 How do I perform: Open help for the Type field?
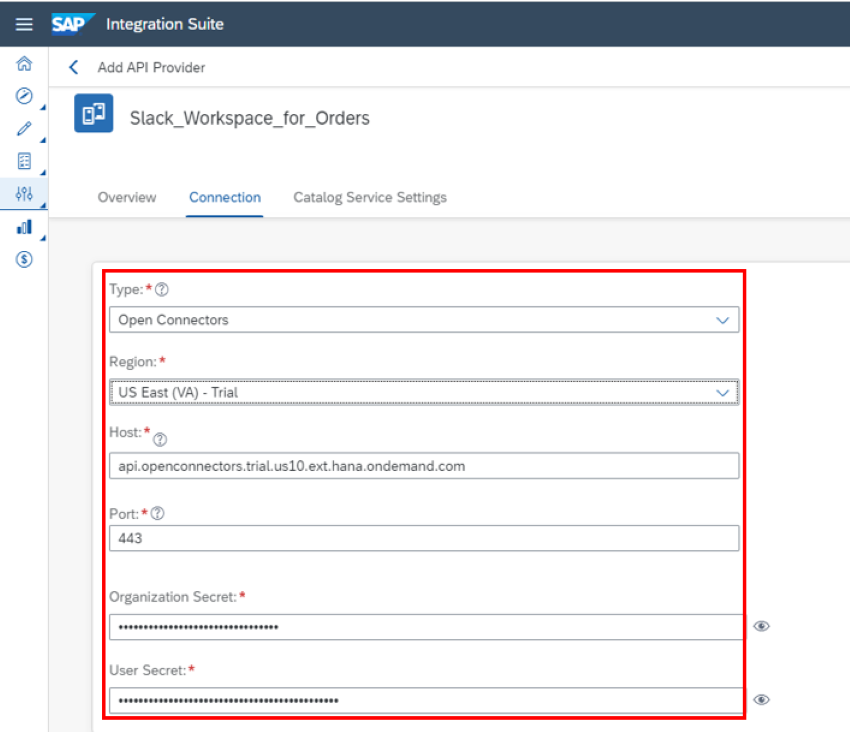[x=162, y=290]
